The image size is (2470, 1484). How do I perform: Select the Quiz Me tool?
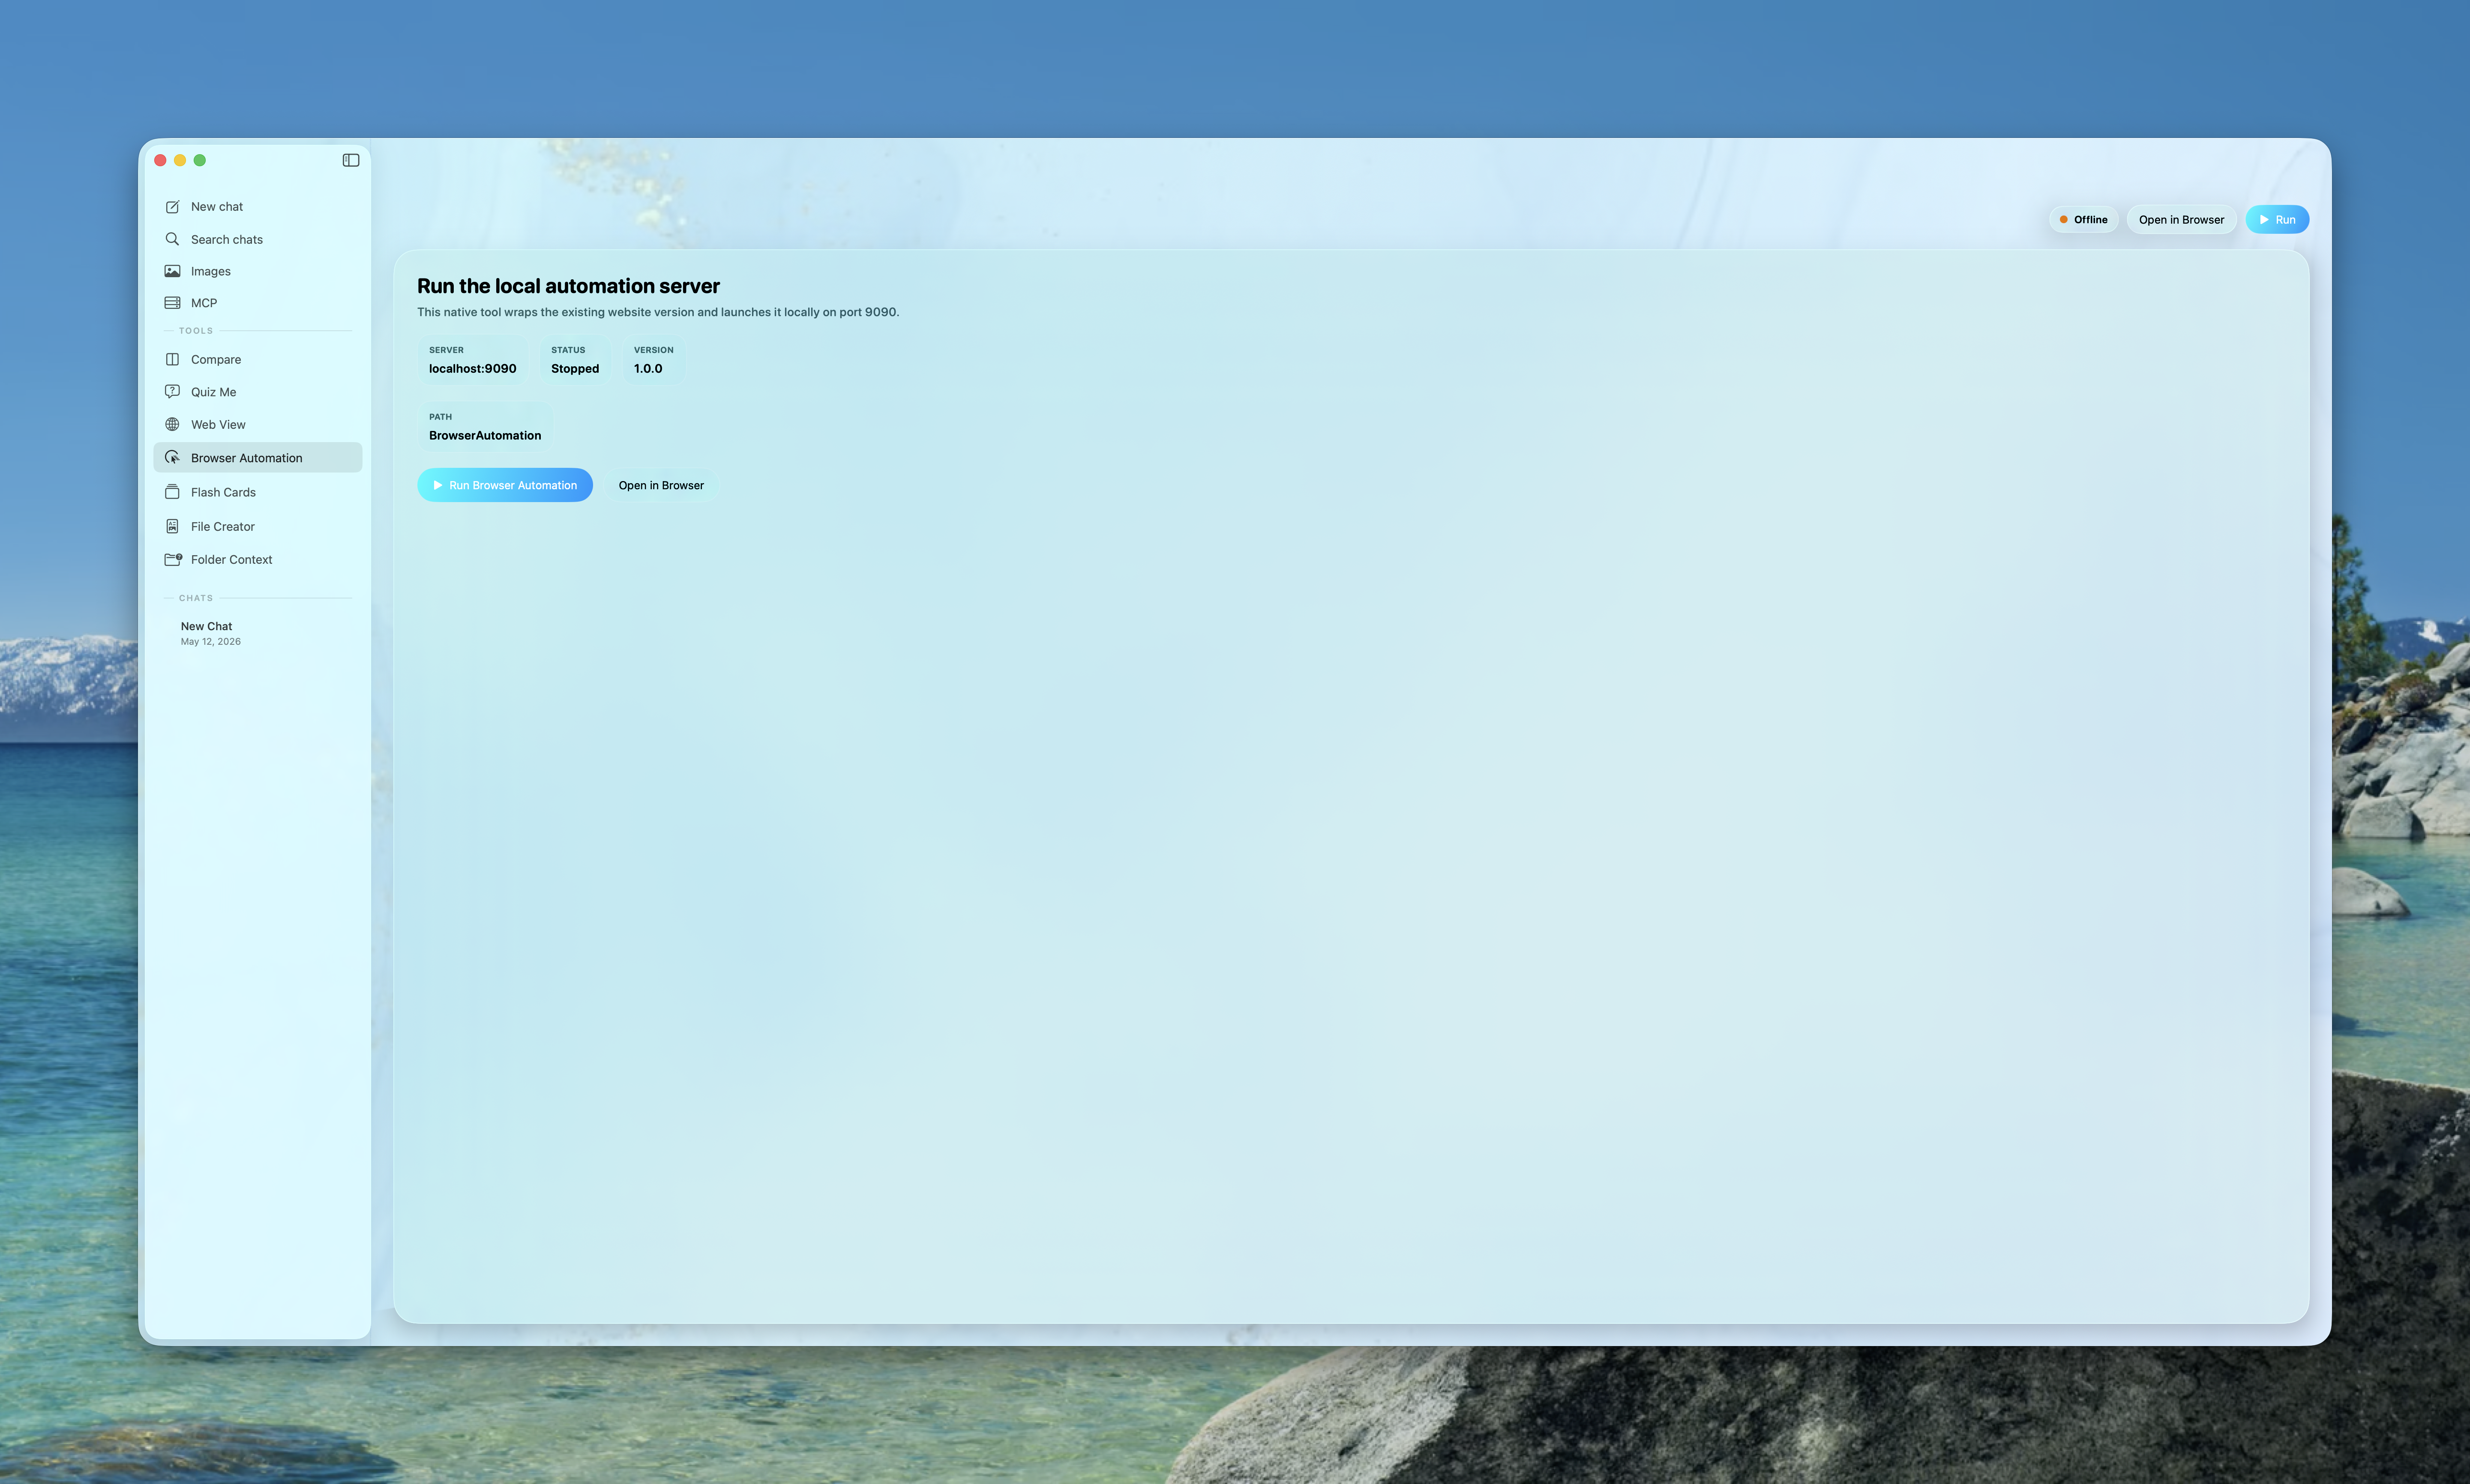pos(258,392)
